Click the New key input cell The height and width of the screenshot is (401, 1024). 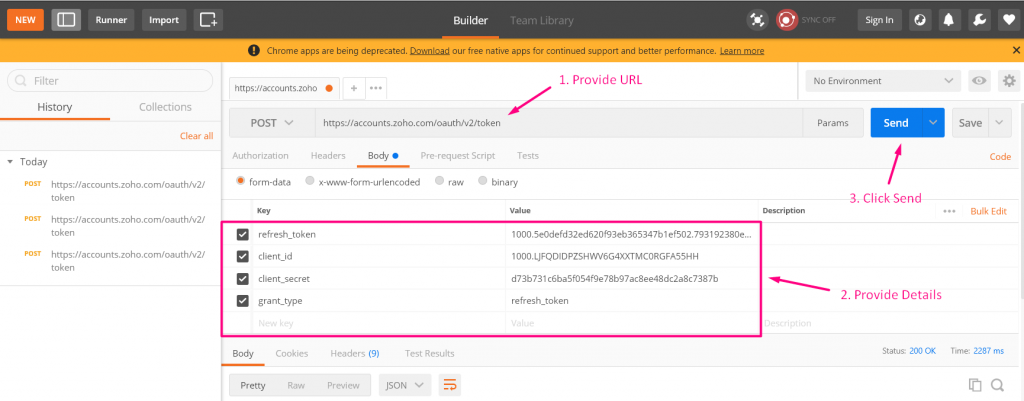(x=379, y=323)
